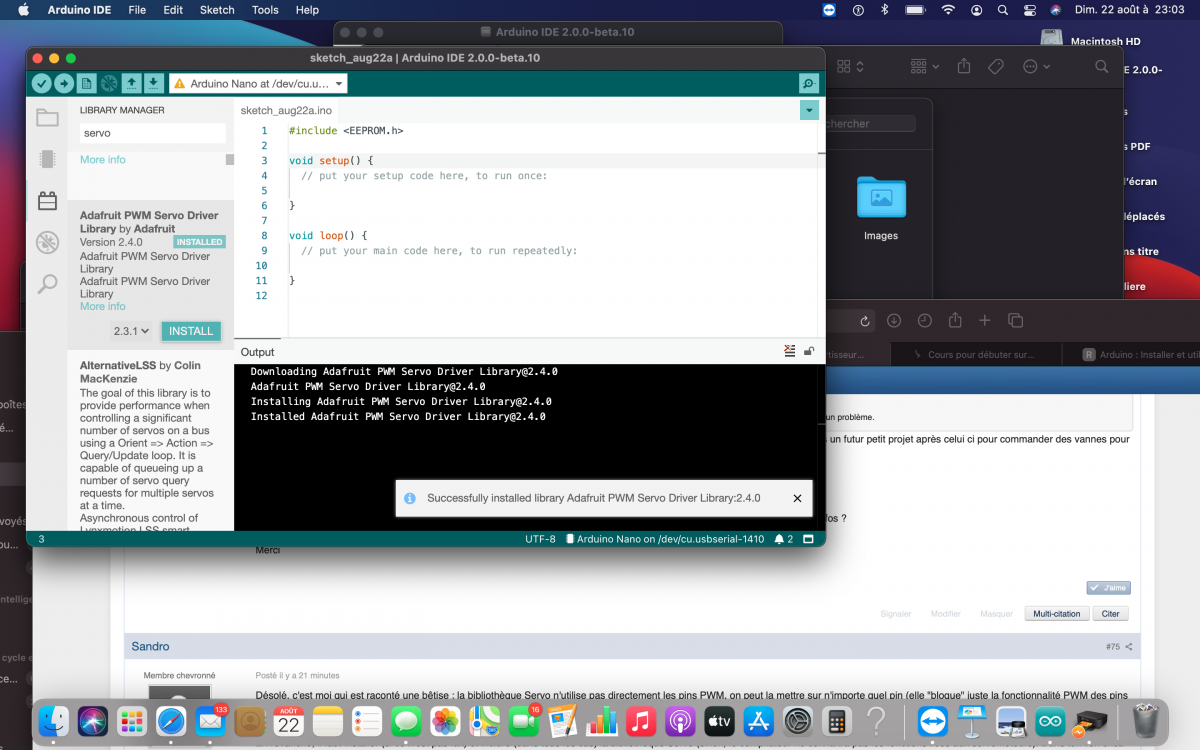Open the Help menu

point(307,10)
